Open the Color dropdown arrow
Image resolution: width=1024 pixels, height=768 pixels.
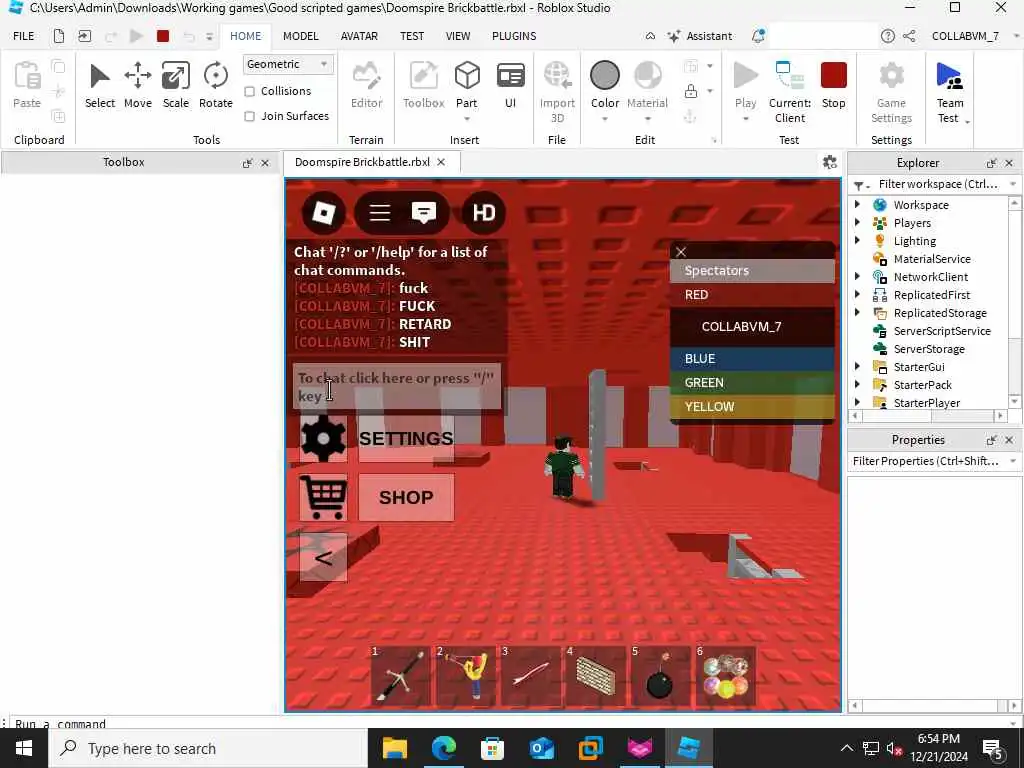point(605,119)
